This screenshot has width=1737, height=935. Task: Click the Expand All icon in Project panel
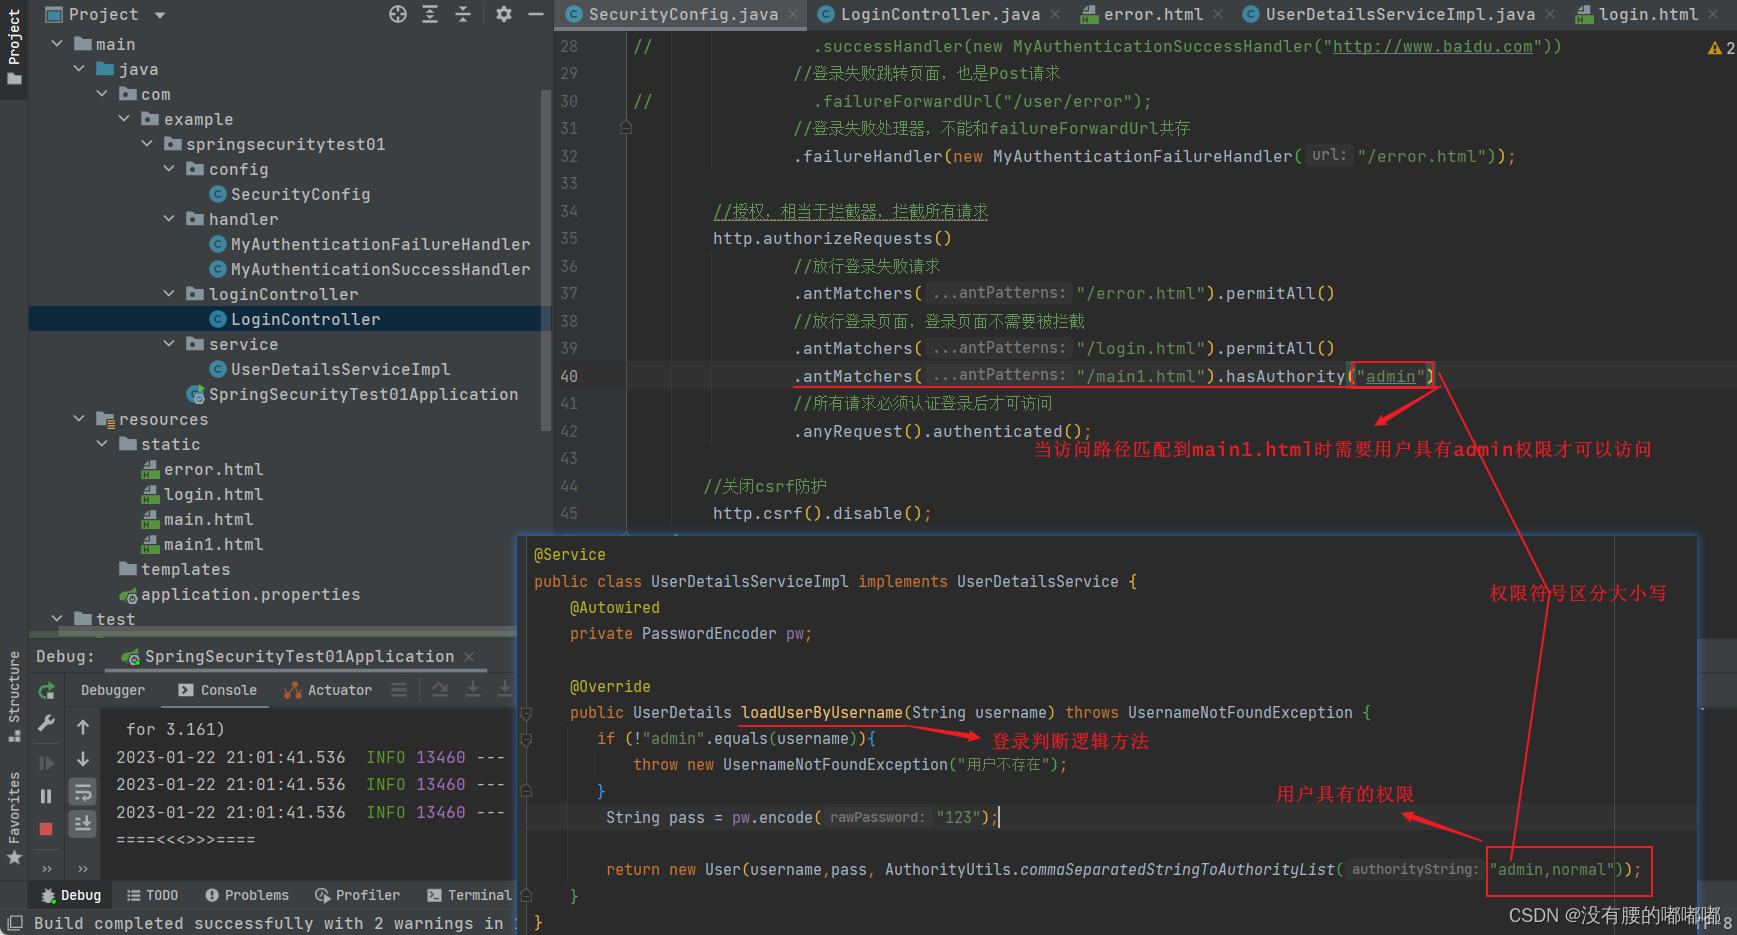pyautogui.click(x=430, y=14)
